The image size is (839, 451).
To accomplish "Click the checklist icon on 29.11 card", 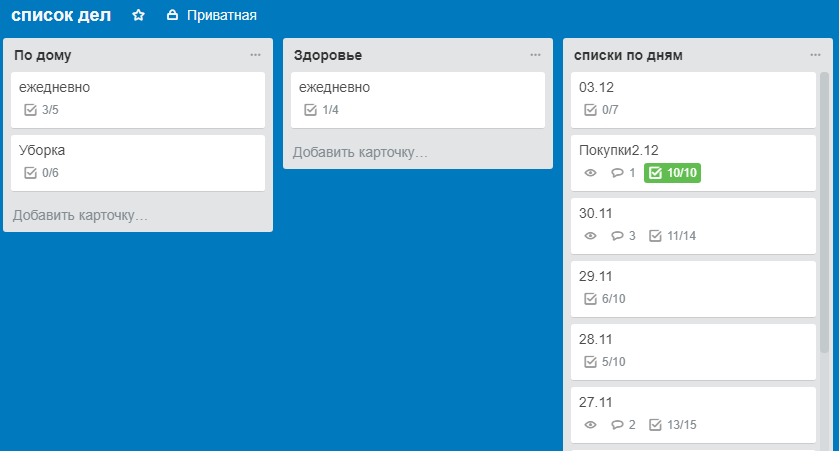I will (590, 299).
